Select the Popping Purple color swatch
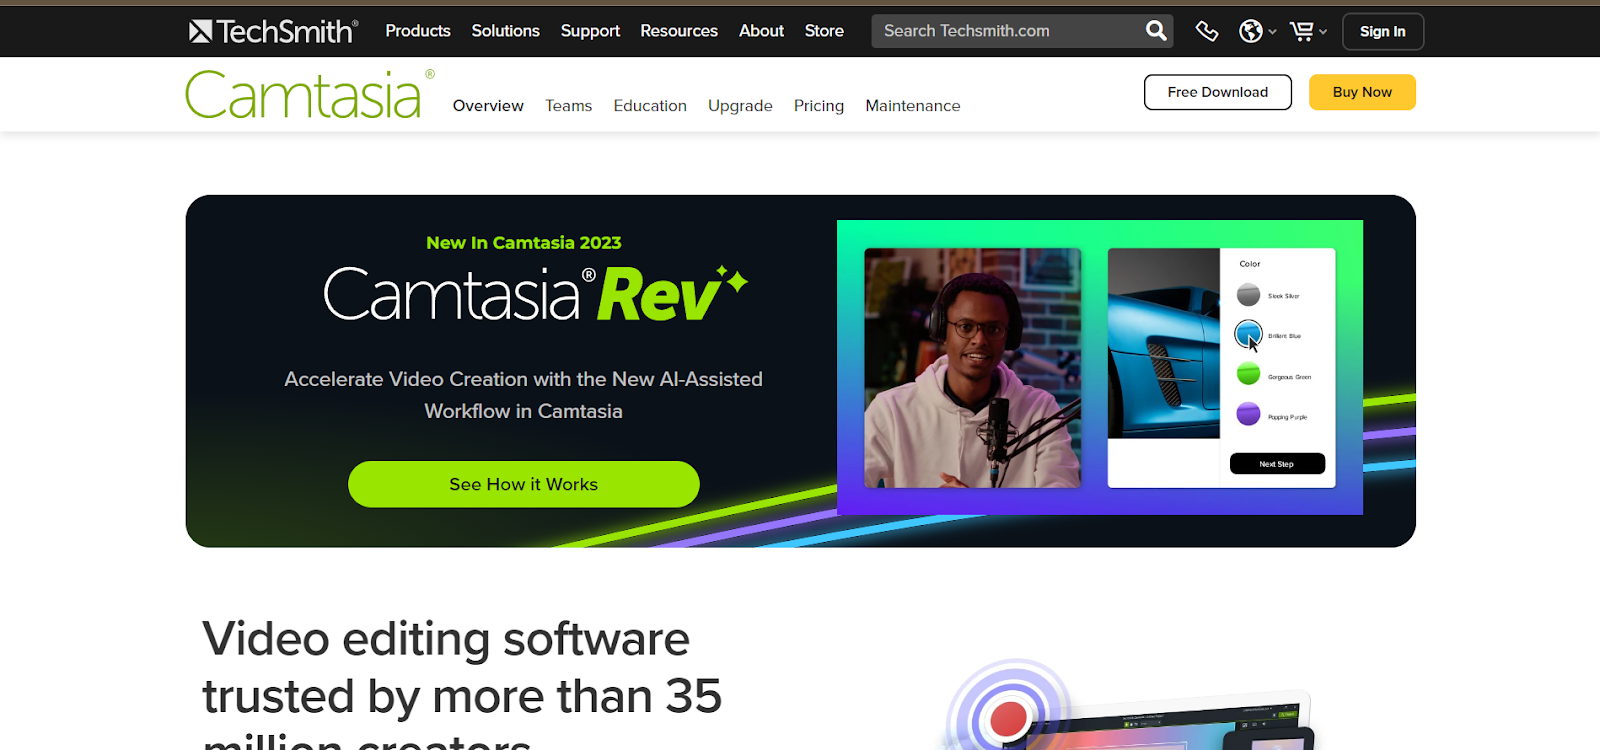 pos(1248,414)
